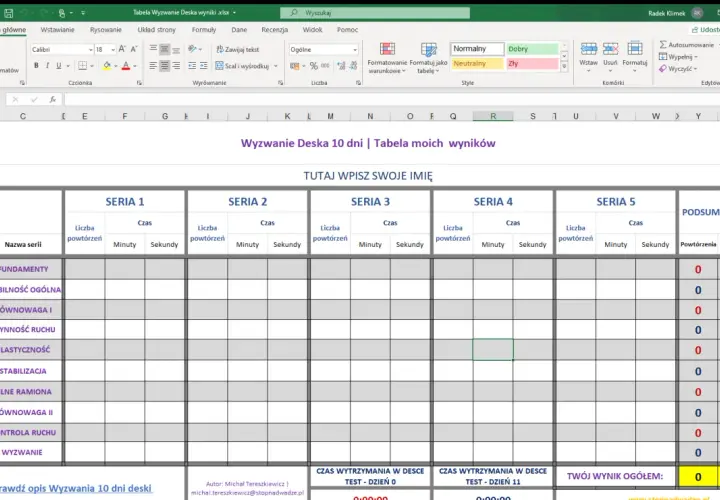Click Align left icon
This screenshot has height=500, width=720.
153,66
